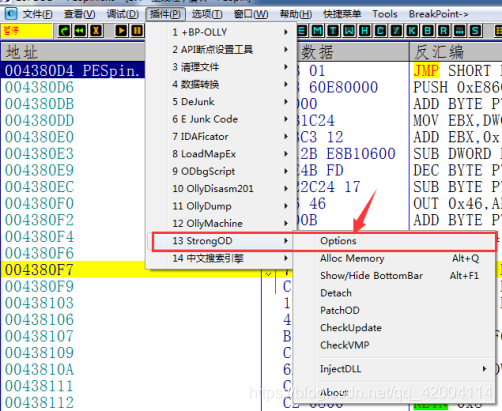Open the CPU (C) window icon
502x411 pixels.
coord(380,31)
